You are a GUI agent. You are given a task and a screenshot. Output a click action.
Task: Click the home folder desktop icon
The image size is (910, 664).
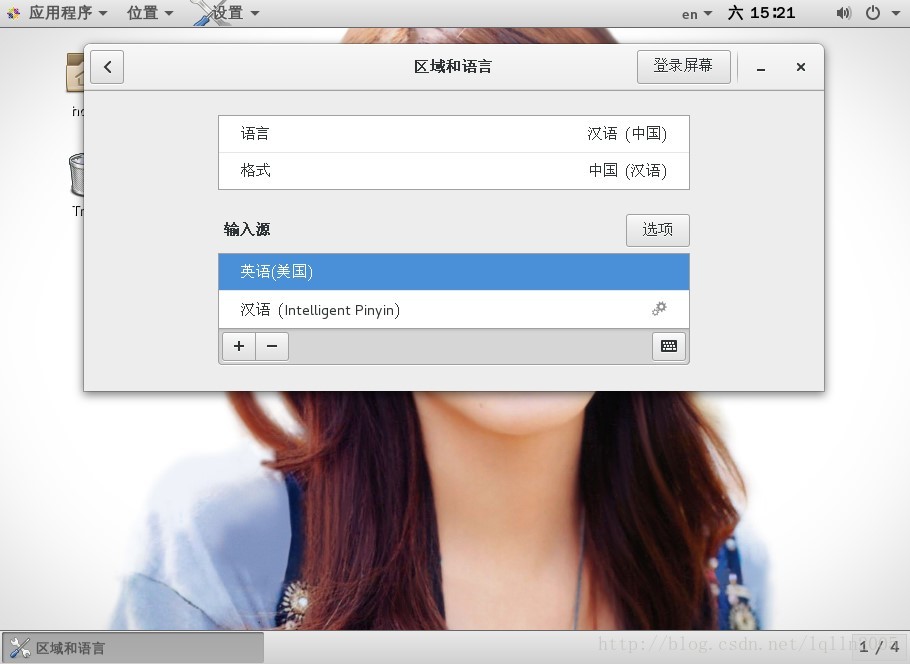[75, 74]
